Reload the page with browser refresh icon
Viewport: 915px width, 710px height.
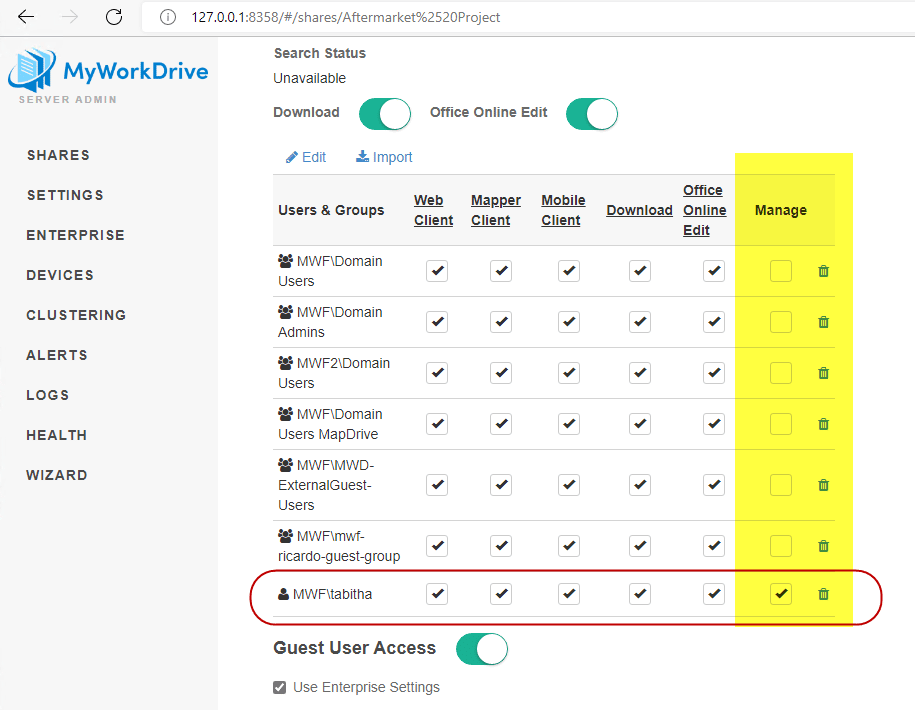114,17
